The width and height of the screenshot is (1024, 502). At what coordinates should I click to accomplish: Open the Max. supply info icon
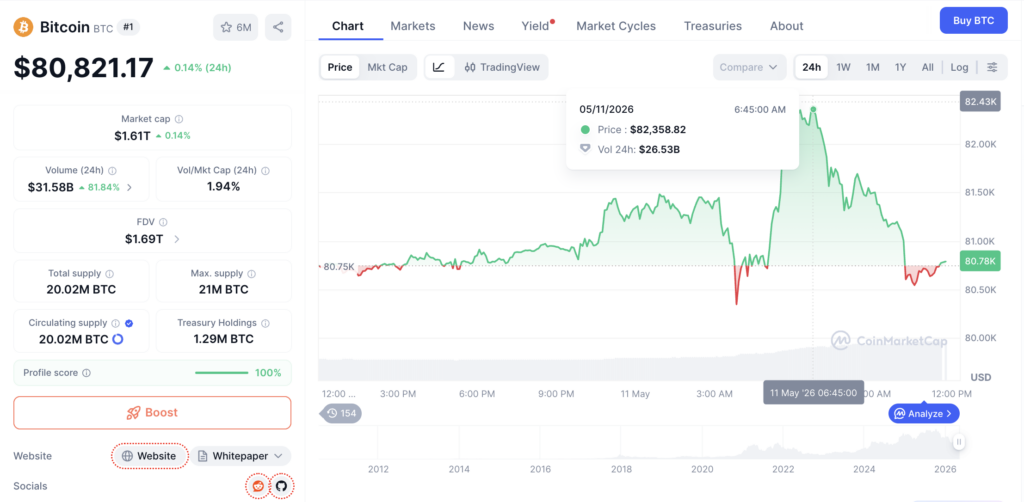(x=251, y=274)
